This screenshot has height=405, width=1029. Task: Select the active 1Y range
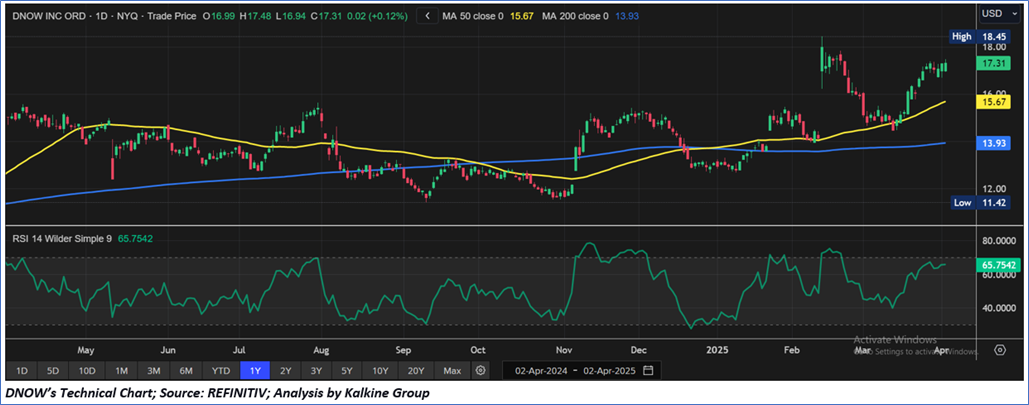point(254,371)
